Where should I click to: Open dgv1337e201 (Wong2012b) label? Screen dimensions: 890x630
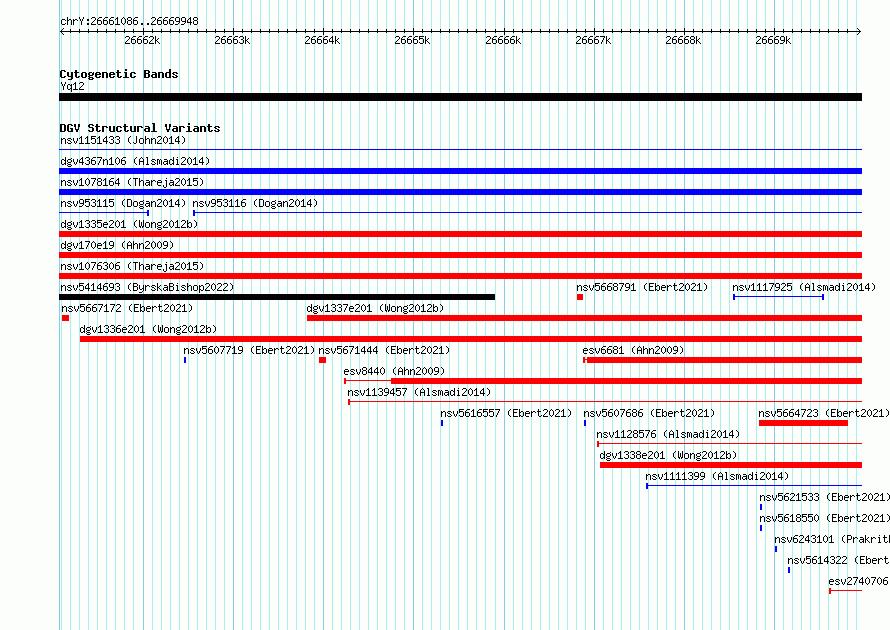click(375, 308)
